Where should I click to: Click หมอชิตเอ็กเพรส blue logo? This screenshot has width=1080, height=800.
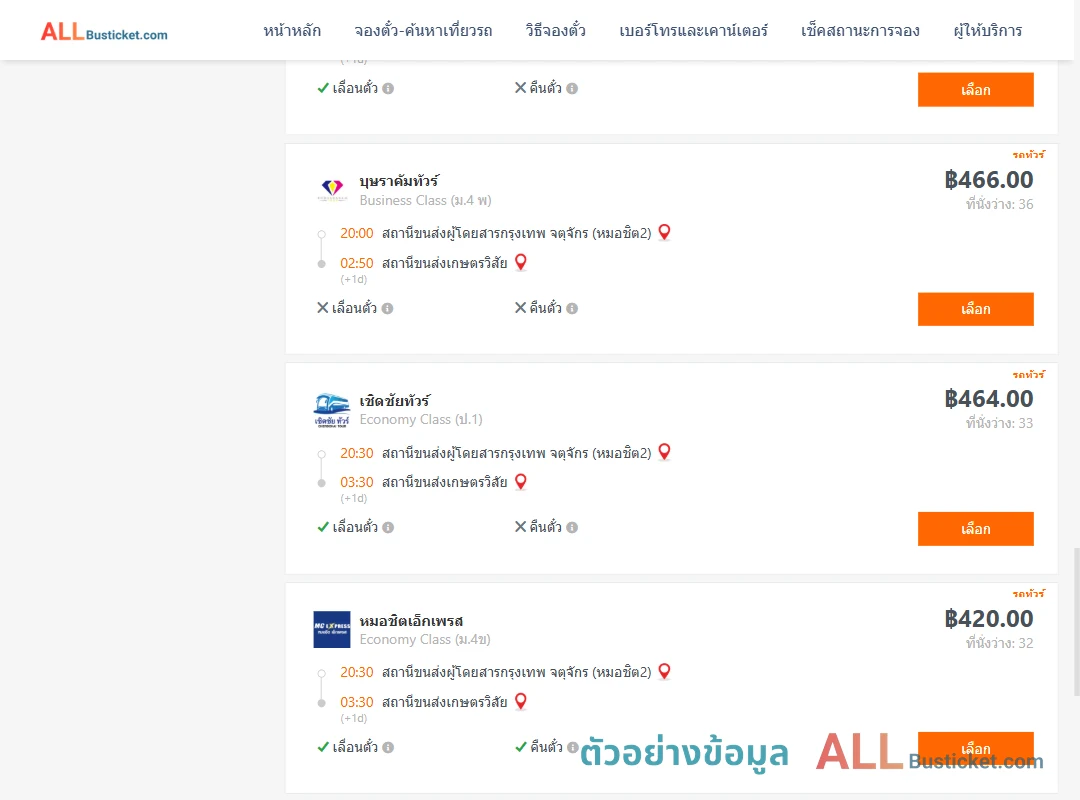[332, 629]
